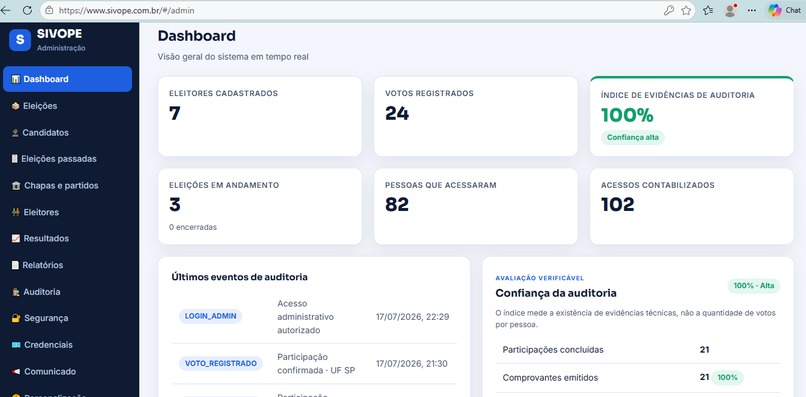
Task: Click the saved password key icon
Action: (x=669, y=10)
